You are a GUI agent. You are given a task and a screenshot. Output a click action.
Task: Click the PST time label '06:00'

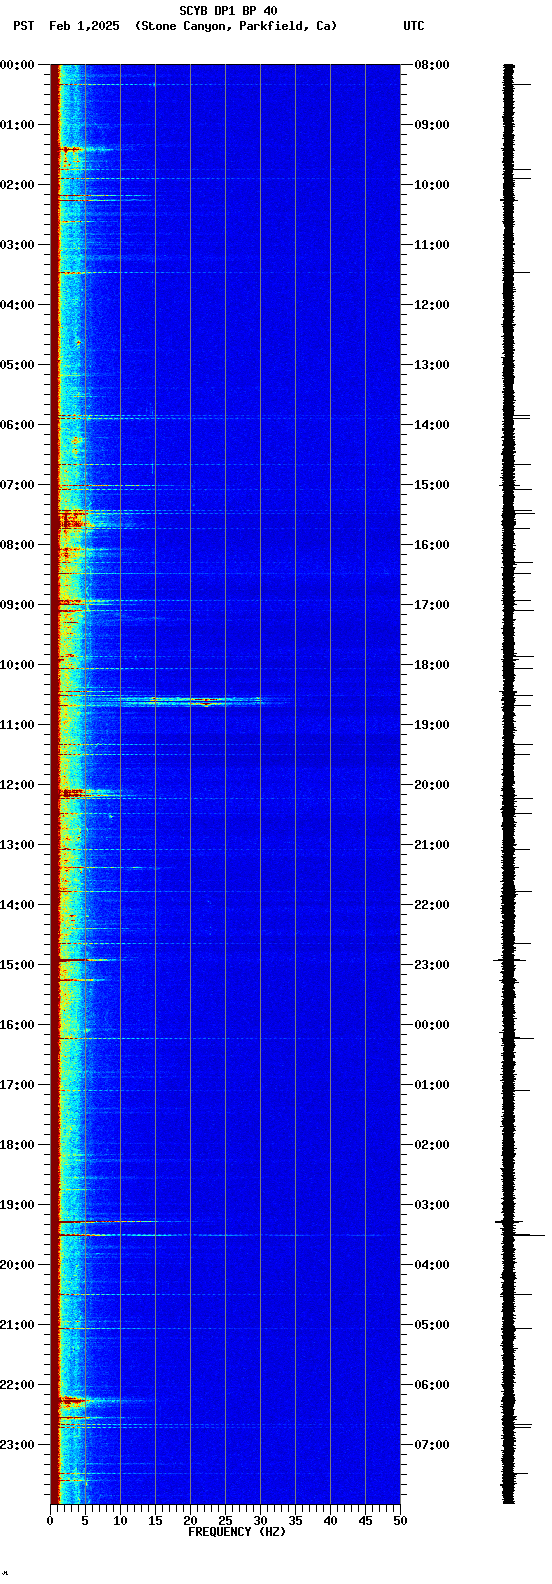[x=17, y=425]
